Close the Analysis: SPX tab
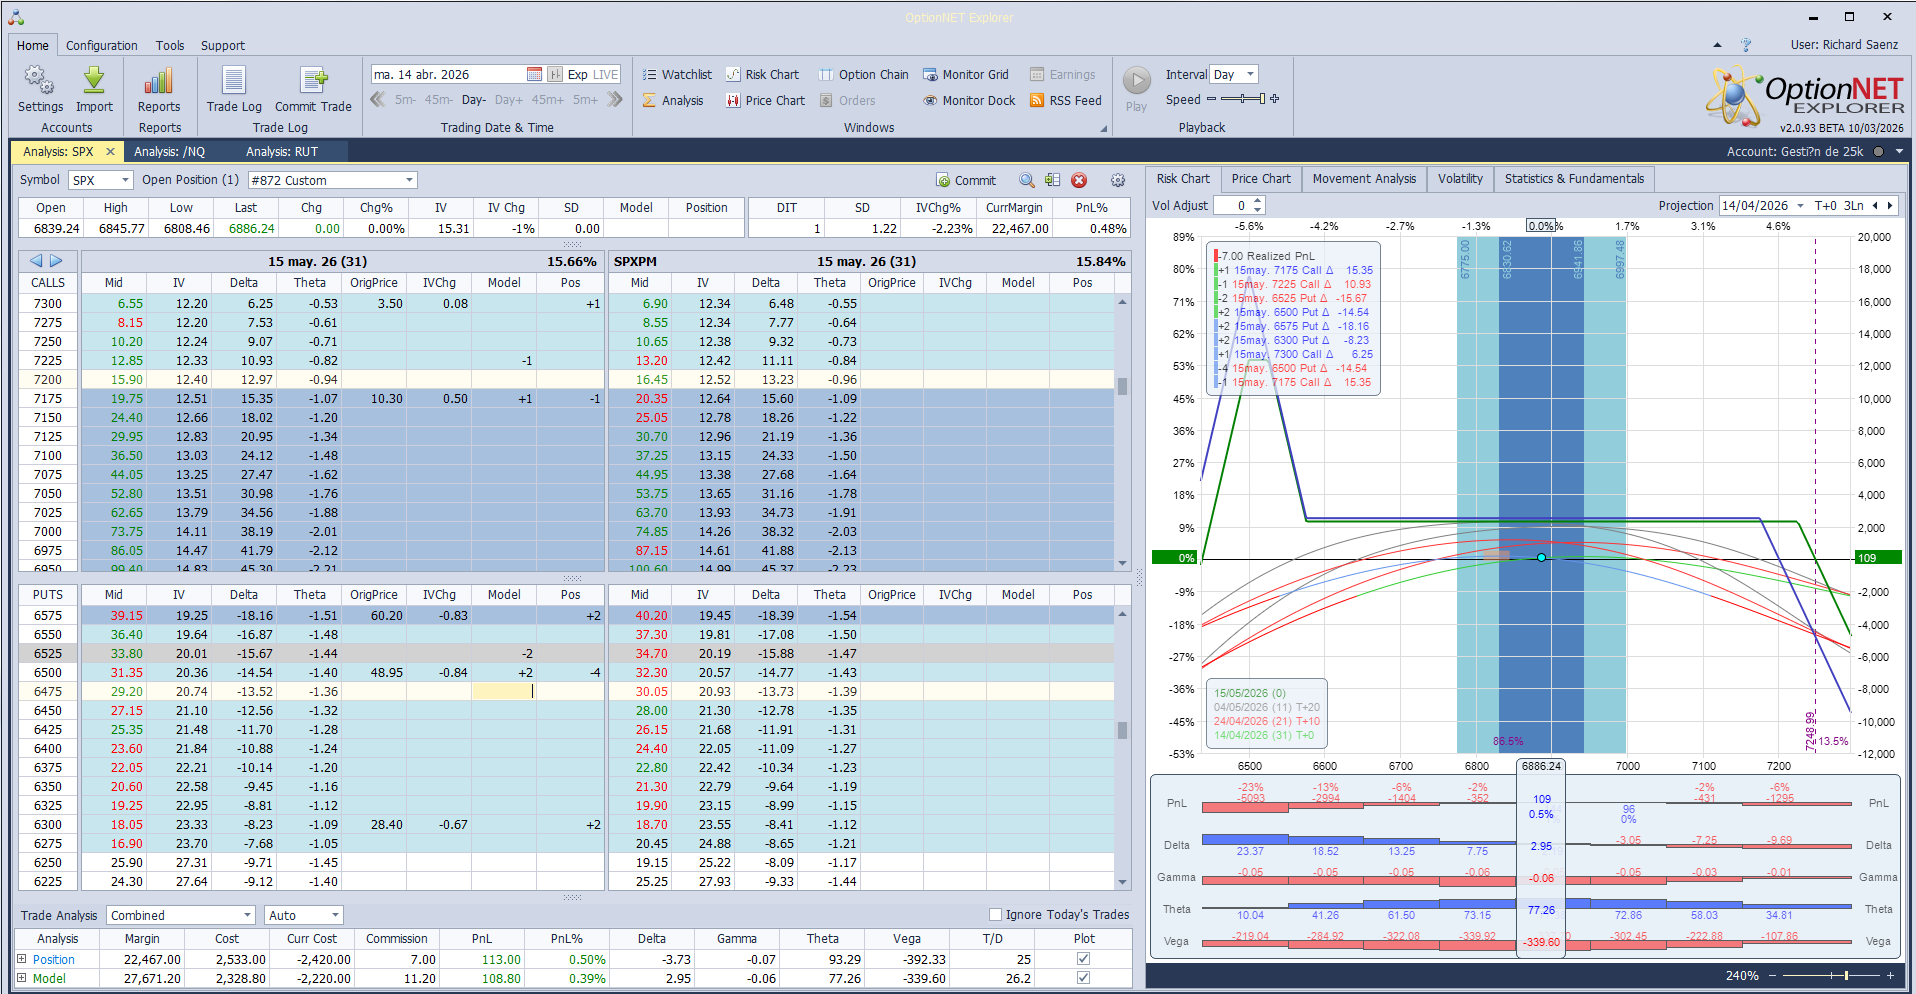1916x994 pixels. [110, 152]
